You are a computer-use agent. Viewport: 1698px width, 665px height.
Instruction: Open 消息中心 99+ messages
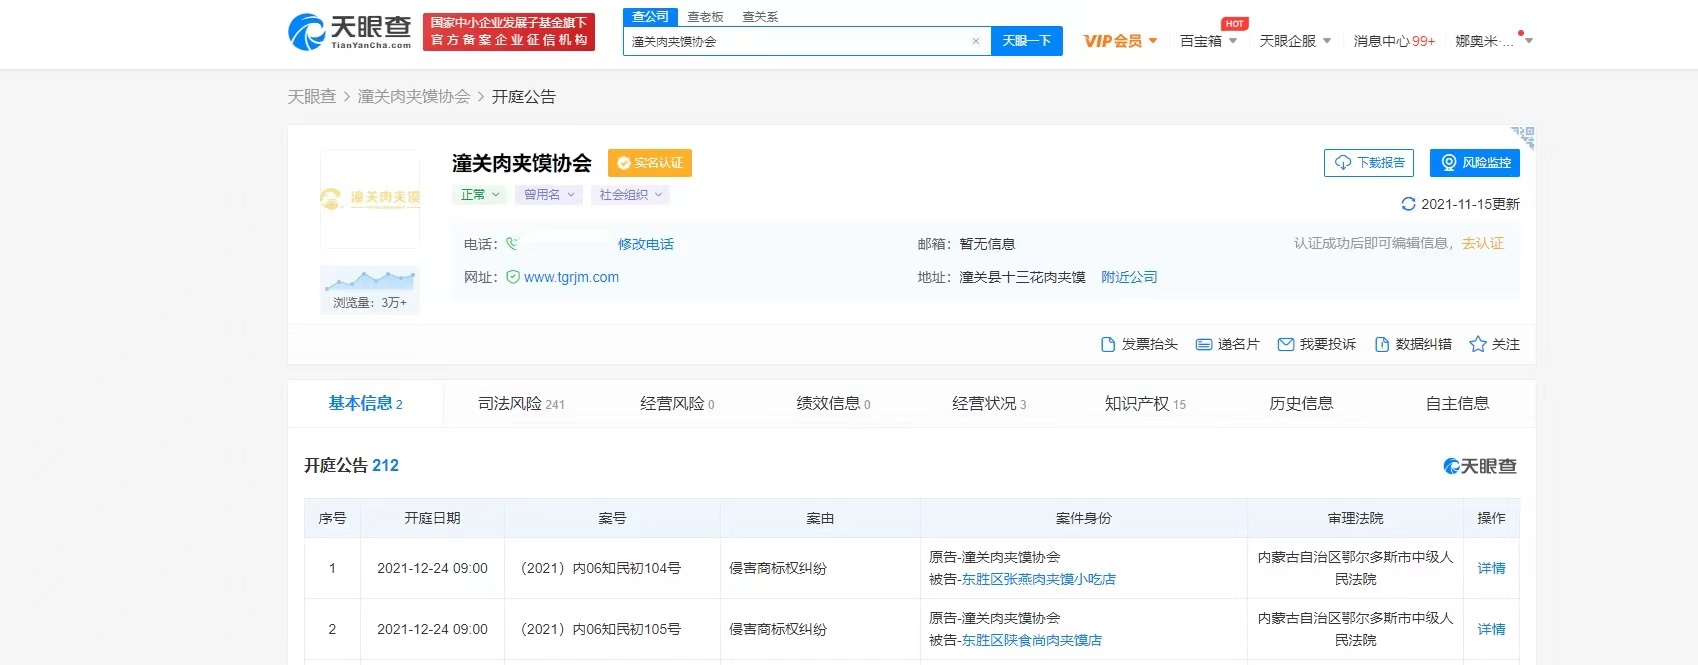pyautogui.click(x=1394, y=41)
